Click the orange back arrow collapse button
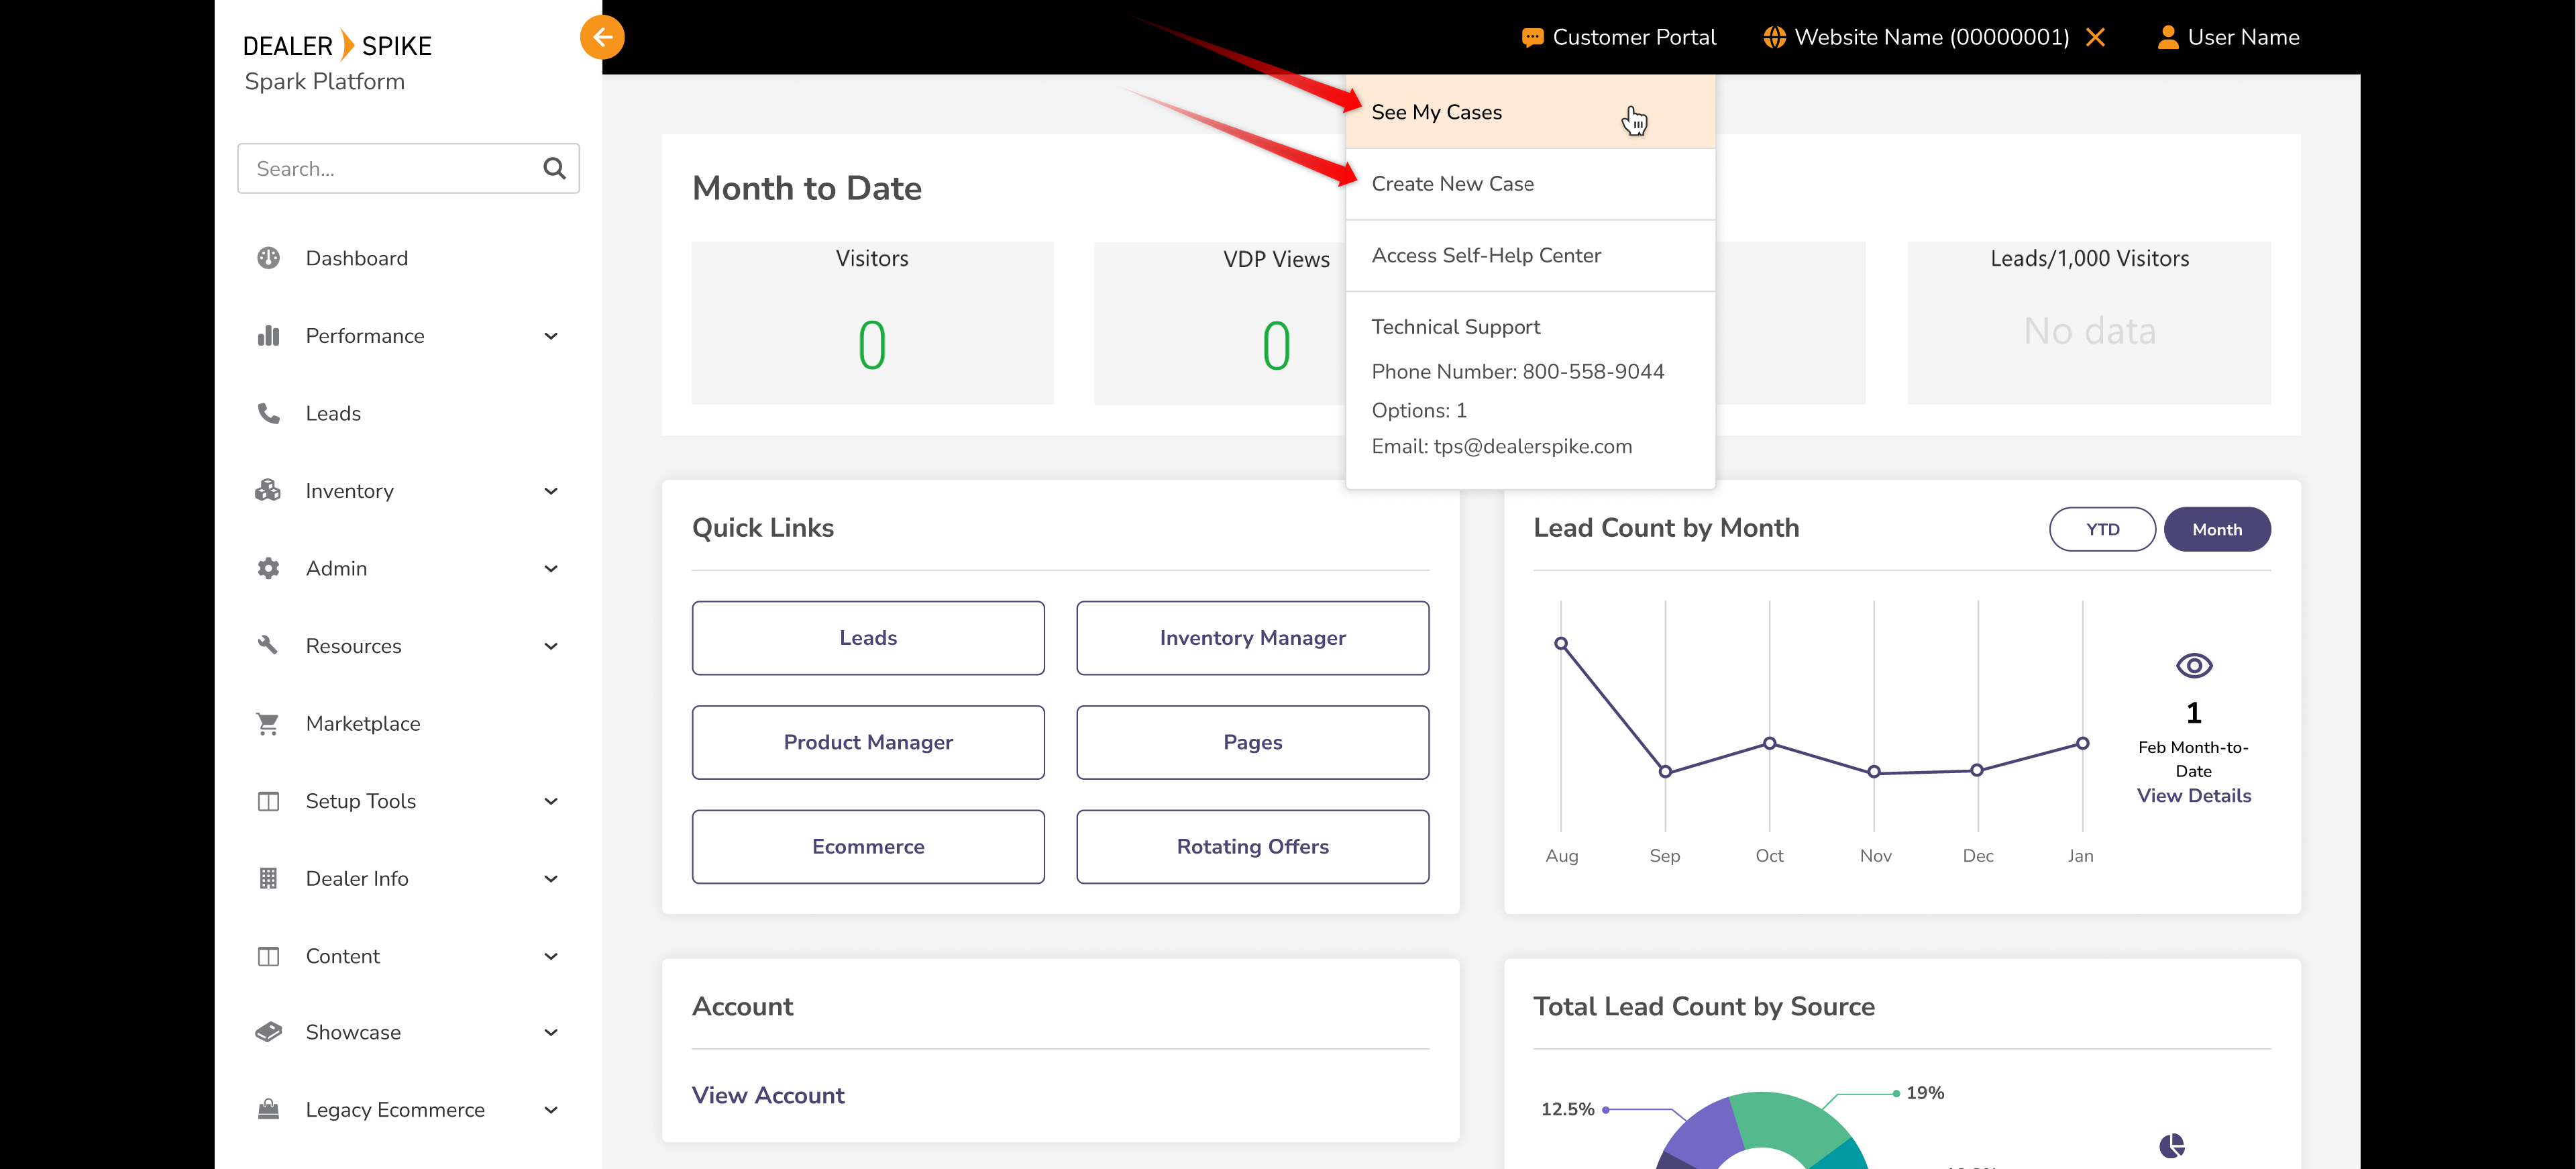The image size is (2576, 1169). click(602, 37)
